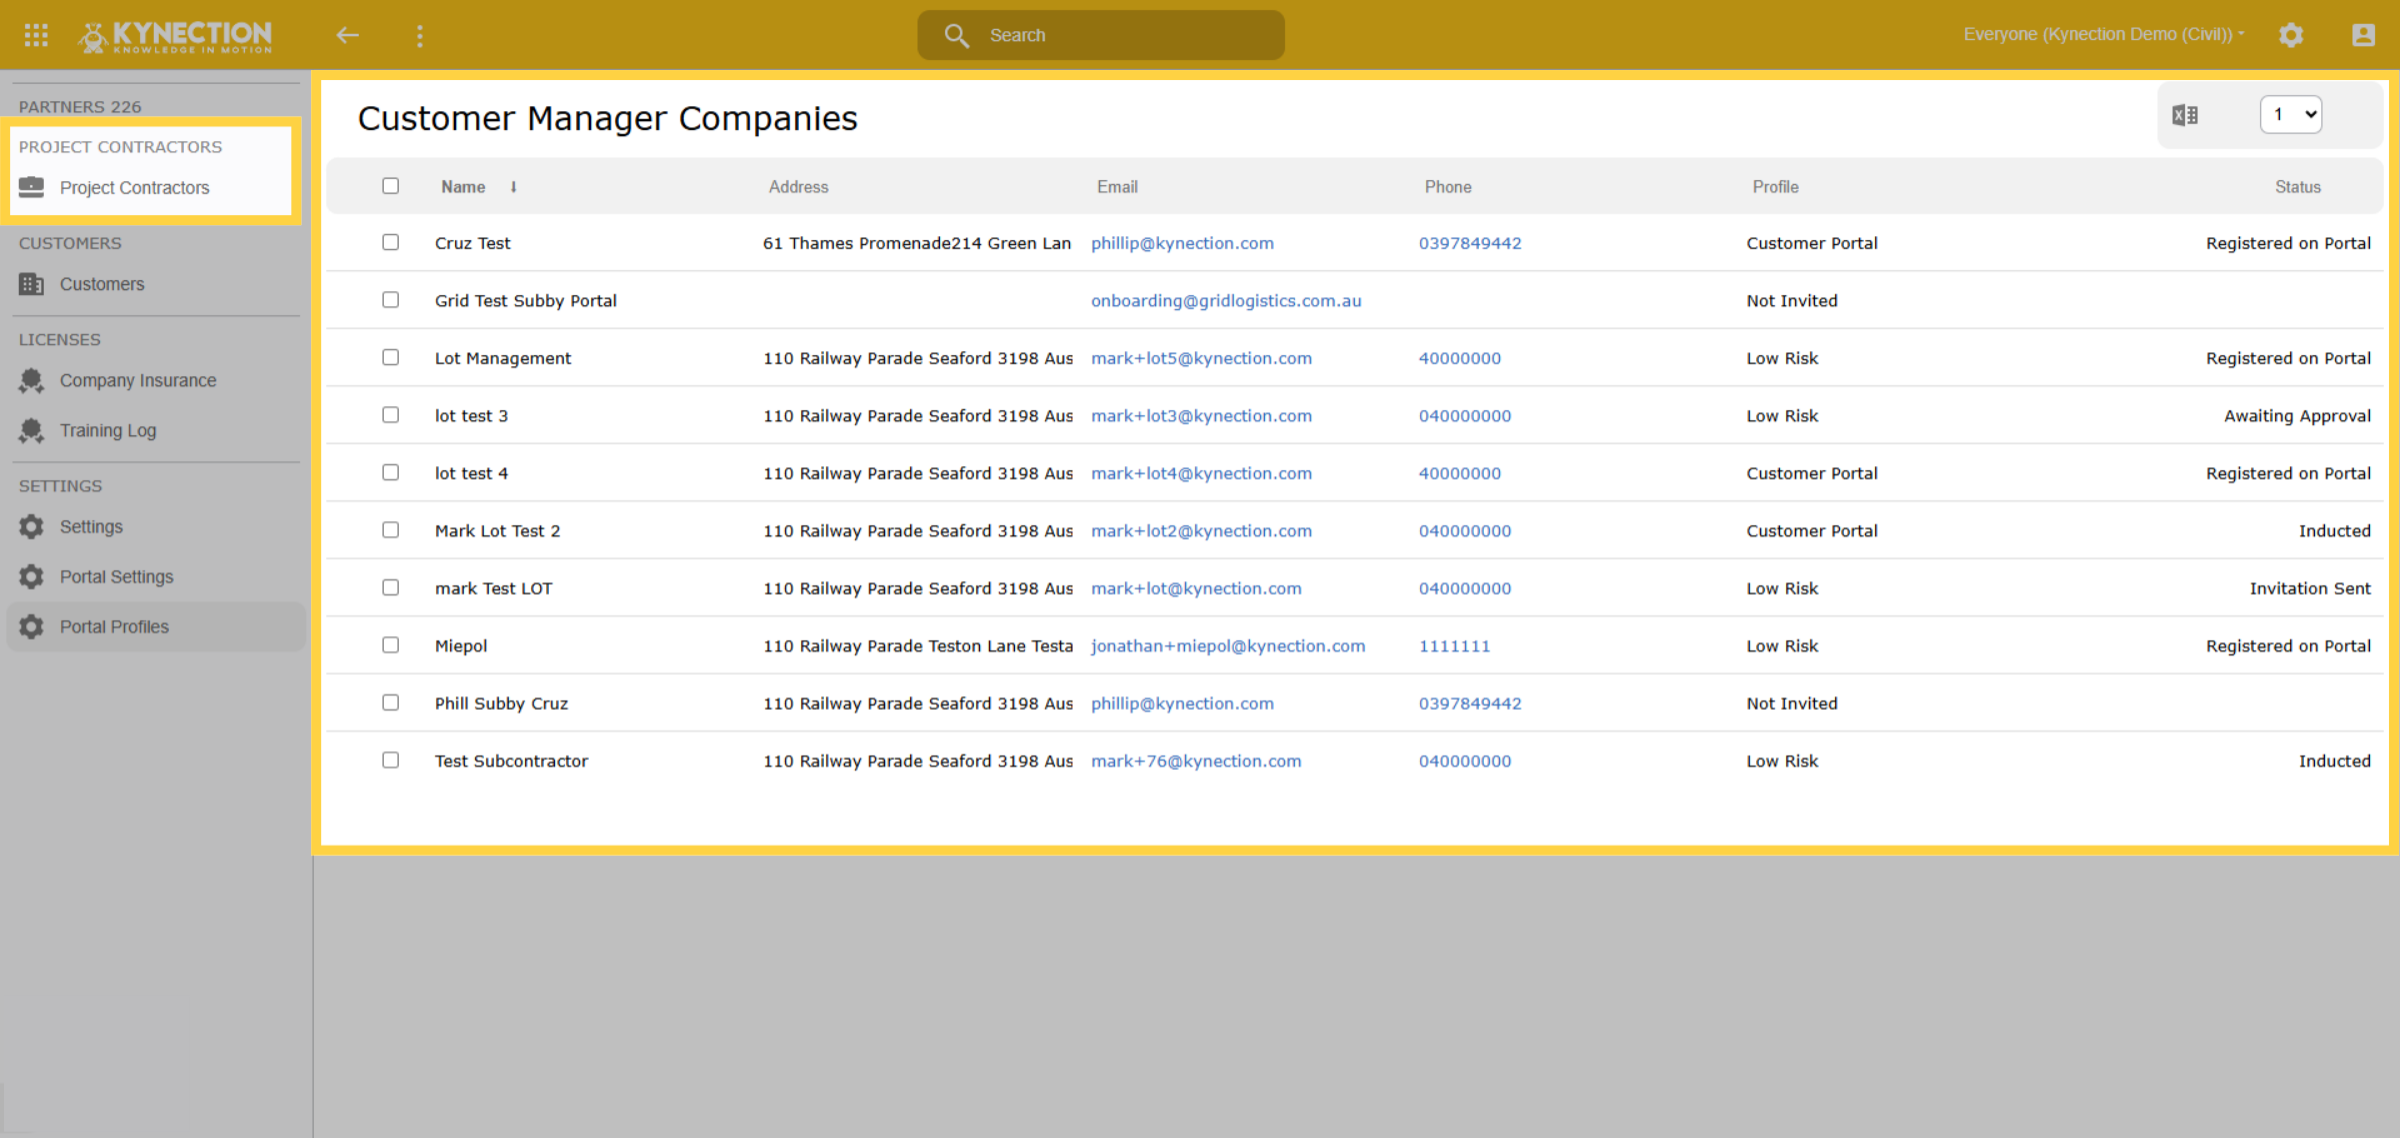Click the Mark Lot Test 2 Inducted status

pyautogui.click(x=2334, y=531)
